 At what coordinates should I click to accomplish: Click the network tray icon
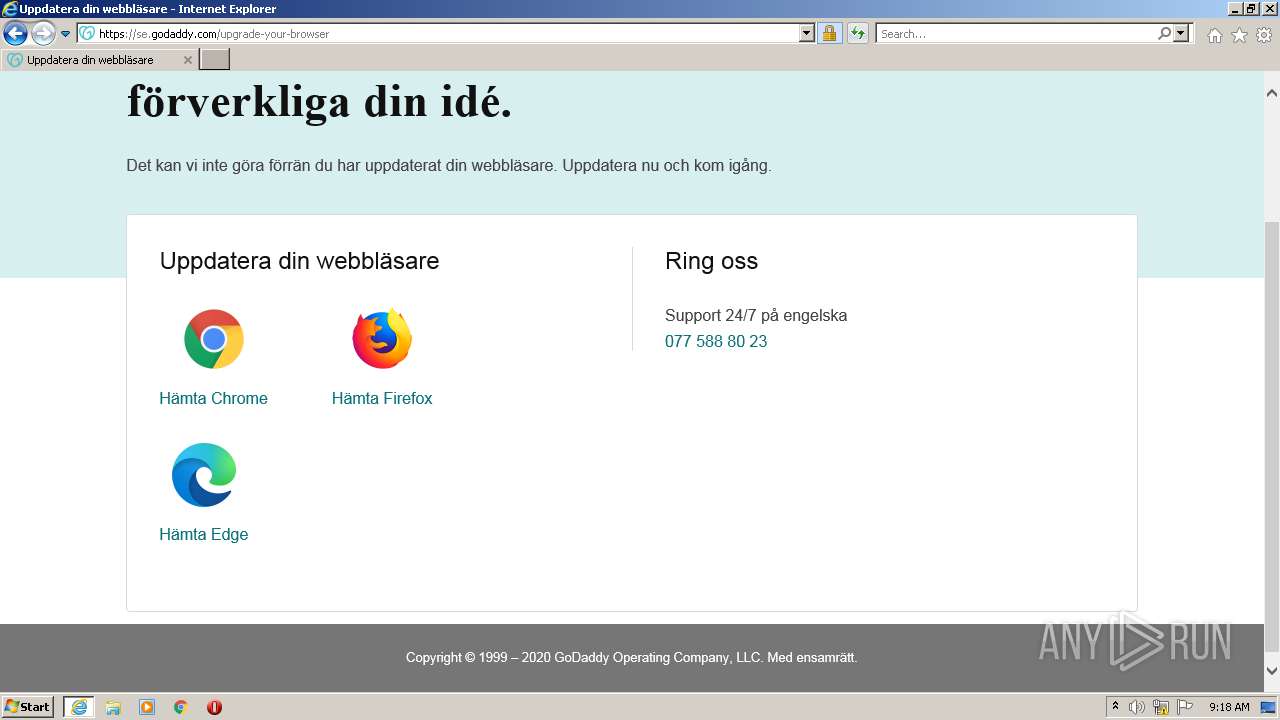(x=1161, y=707)
